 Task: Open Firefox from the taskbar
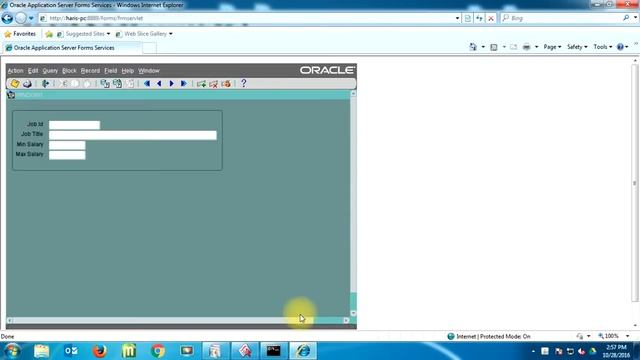pyautogui.click(x=100, y=351)
